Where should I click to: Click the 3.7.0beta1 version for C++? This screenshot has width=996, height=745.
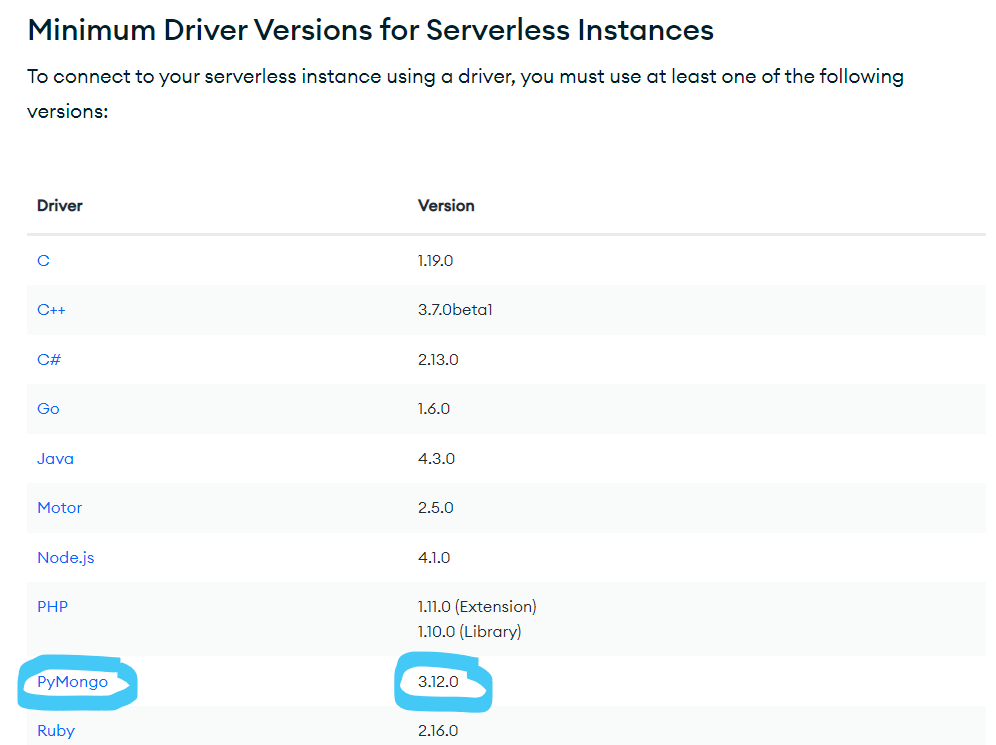(x=455, y=310)
